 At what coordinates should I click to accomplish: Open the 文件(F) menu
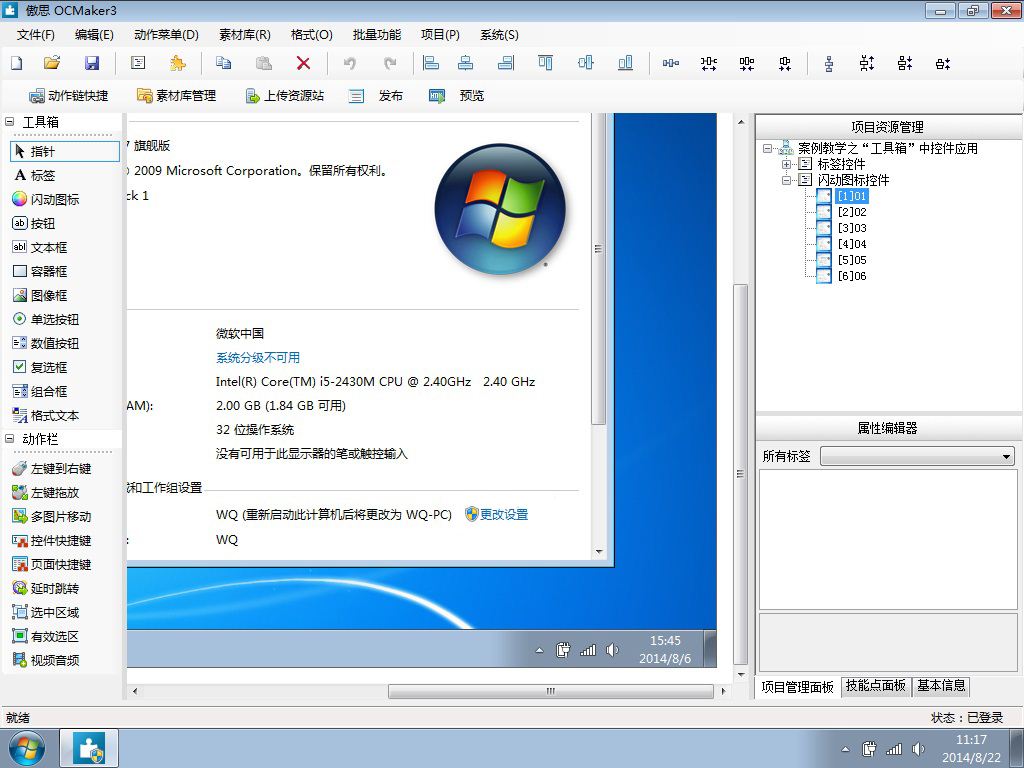click(35, 35)
